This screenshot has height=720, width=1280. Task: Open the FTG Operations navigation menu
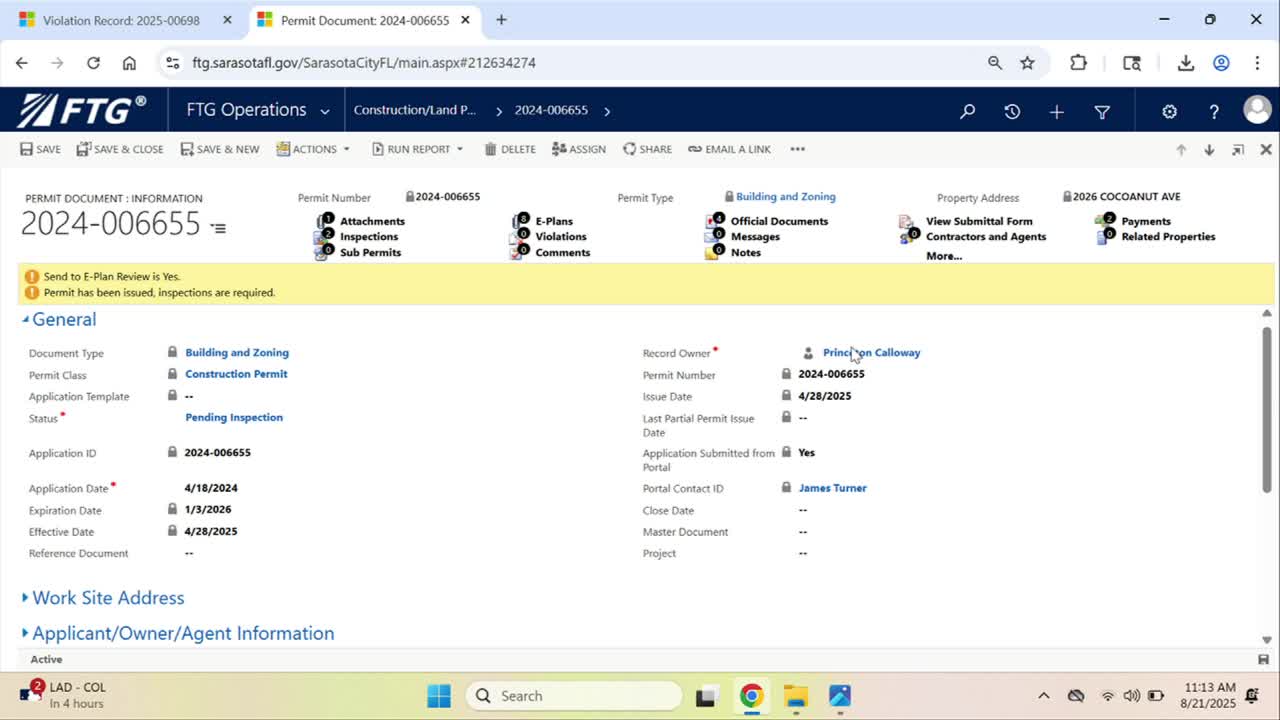[x=257, y=110]
